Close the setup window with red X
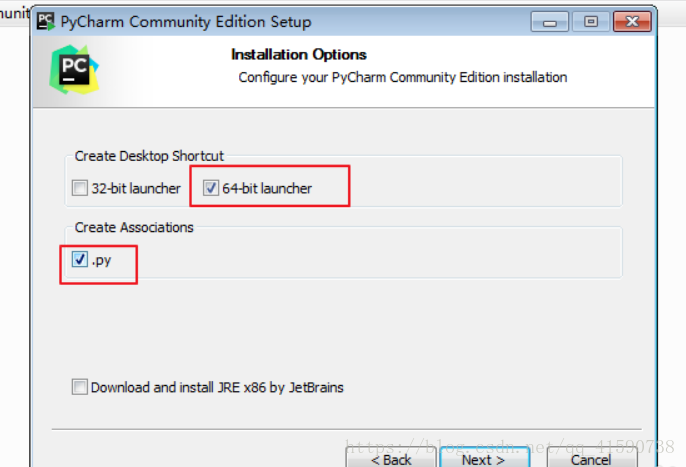 coord(632,21)
